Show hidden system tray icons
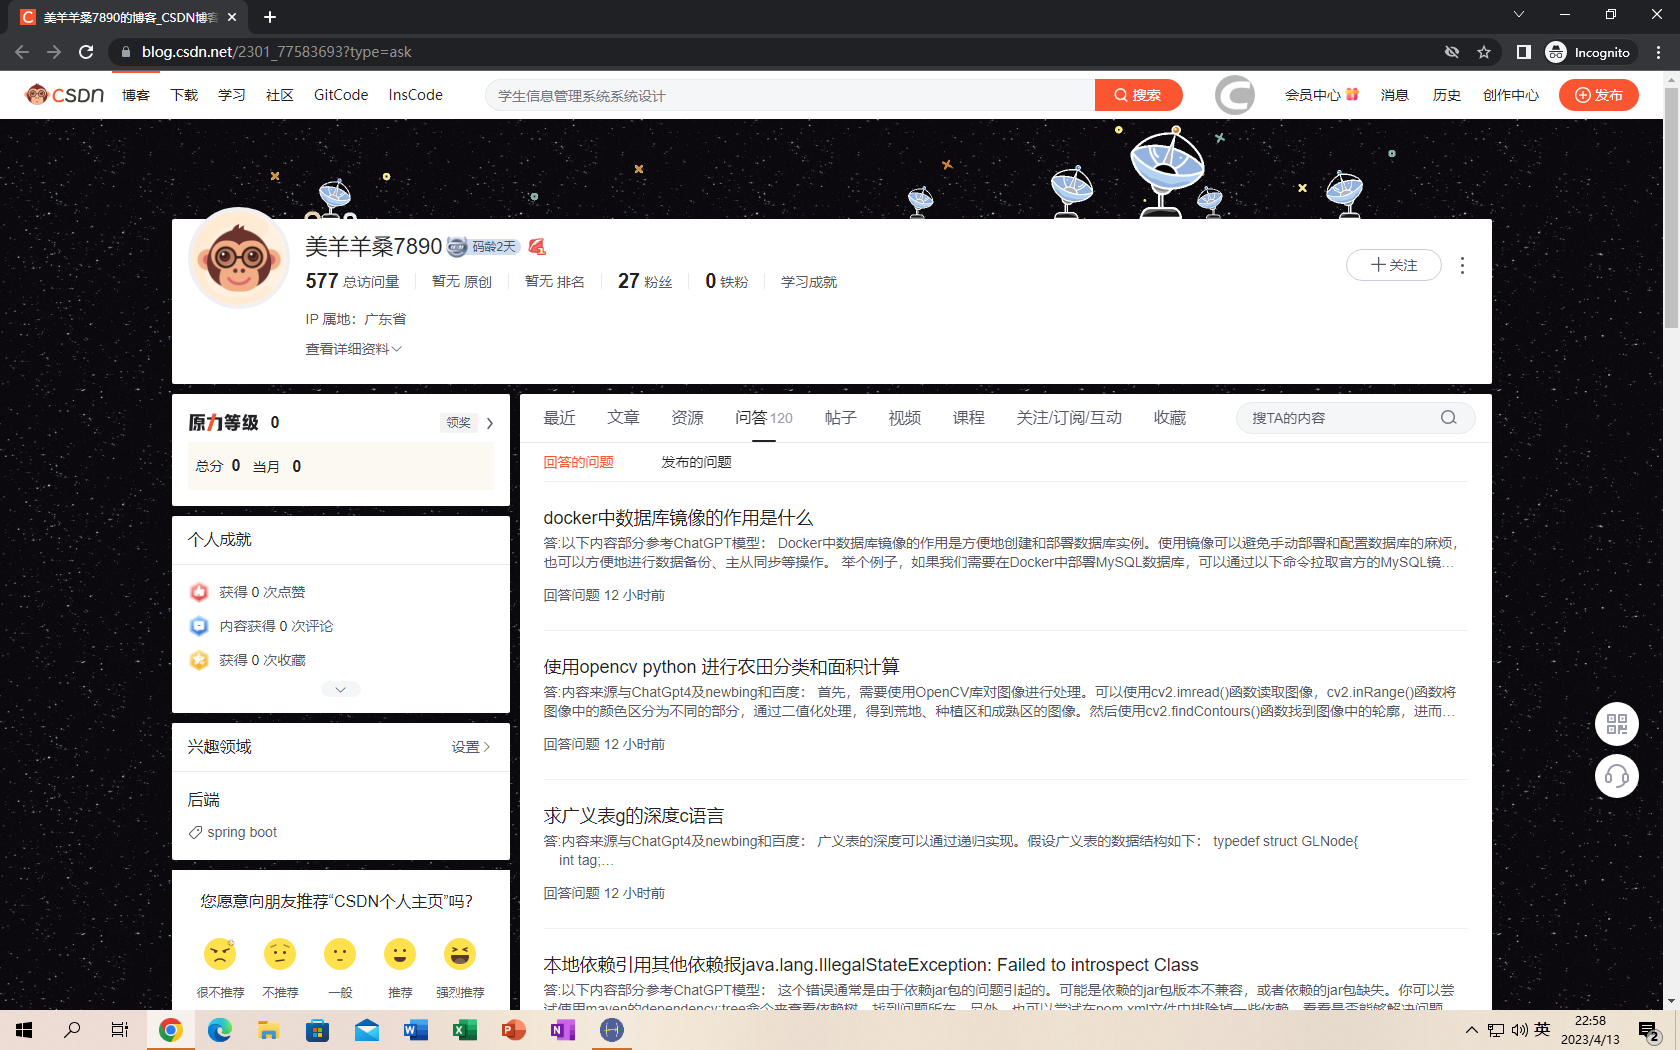Viewport: 1680px width, 1050px height. click(x=1471, y=1030)
